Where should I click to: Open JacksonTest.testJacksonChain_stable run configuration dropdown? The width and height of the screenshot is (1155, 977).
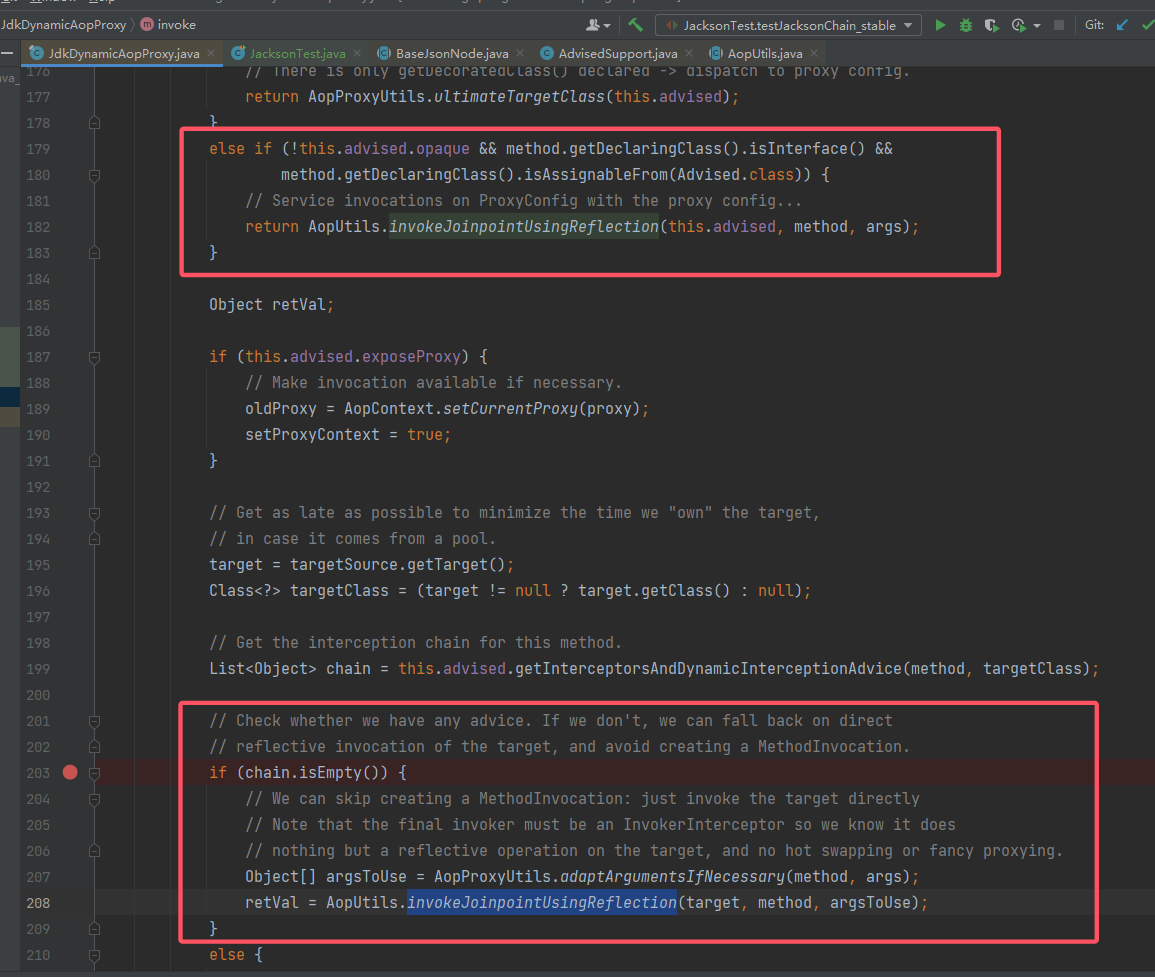click(x=788, y=25)
